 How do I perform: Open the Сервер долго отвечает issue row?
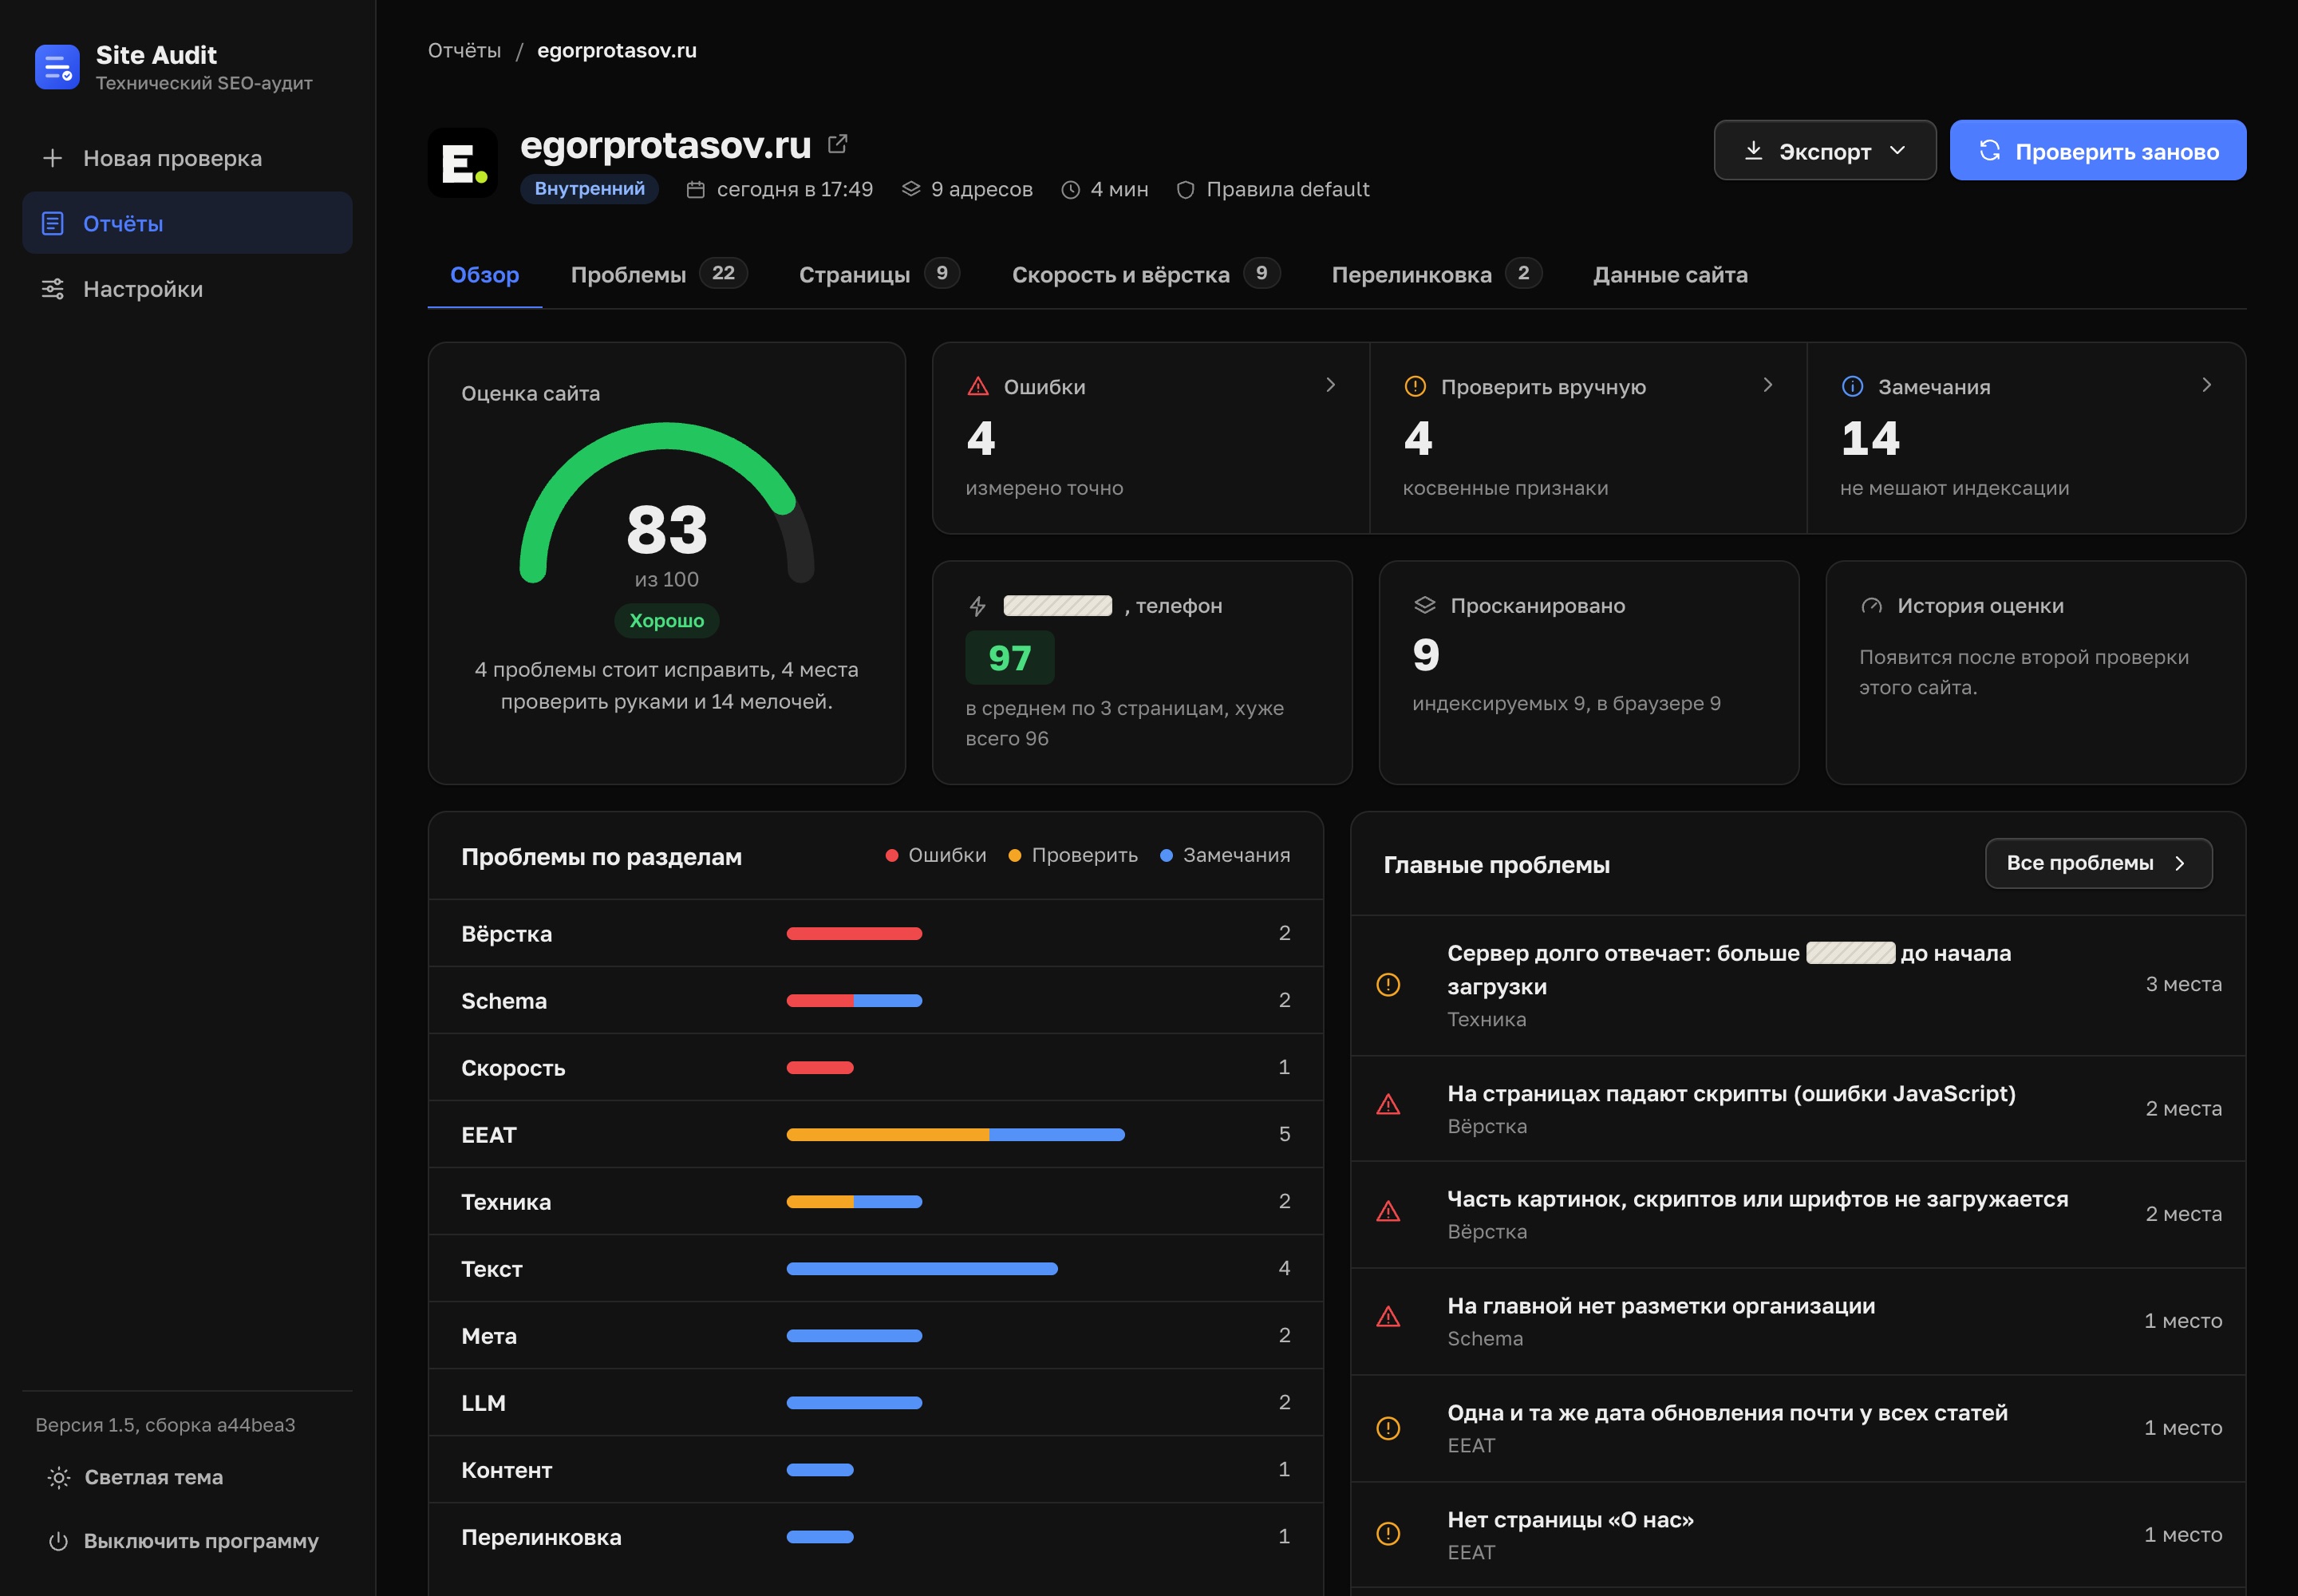(x=1798, y=985)
